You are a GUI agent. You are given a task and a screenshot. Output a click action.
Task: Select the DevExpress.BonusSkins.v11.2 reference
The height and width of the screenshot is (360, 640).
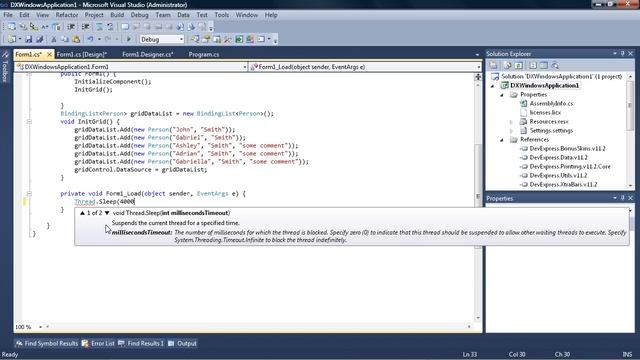pos(567,149)
